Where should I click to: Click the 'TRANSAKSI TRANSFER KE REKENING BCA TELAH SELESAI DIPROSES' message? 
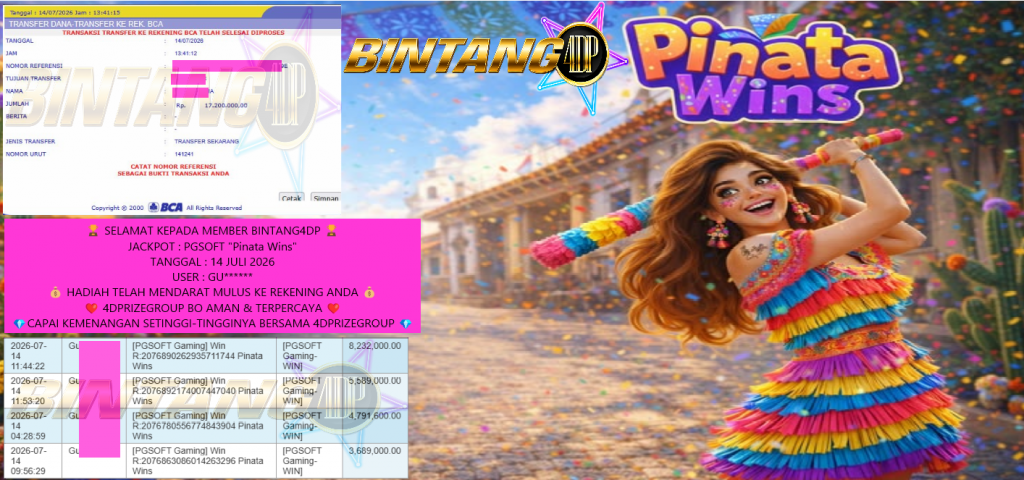(173, 33)
